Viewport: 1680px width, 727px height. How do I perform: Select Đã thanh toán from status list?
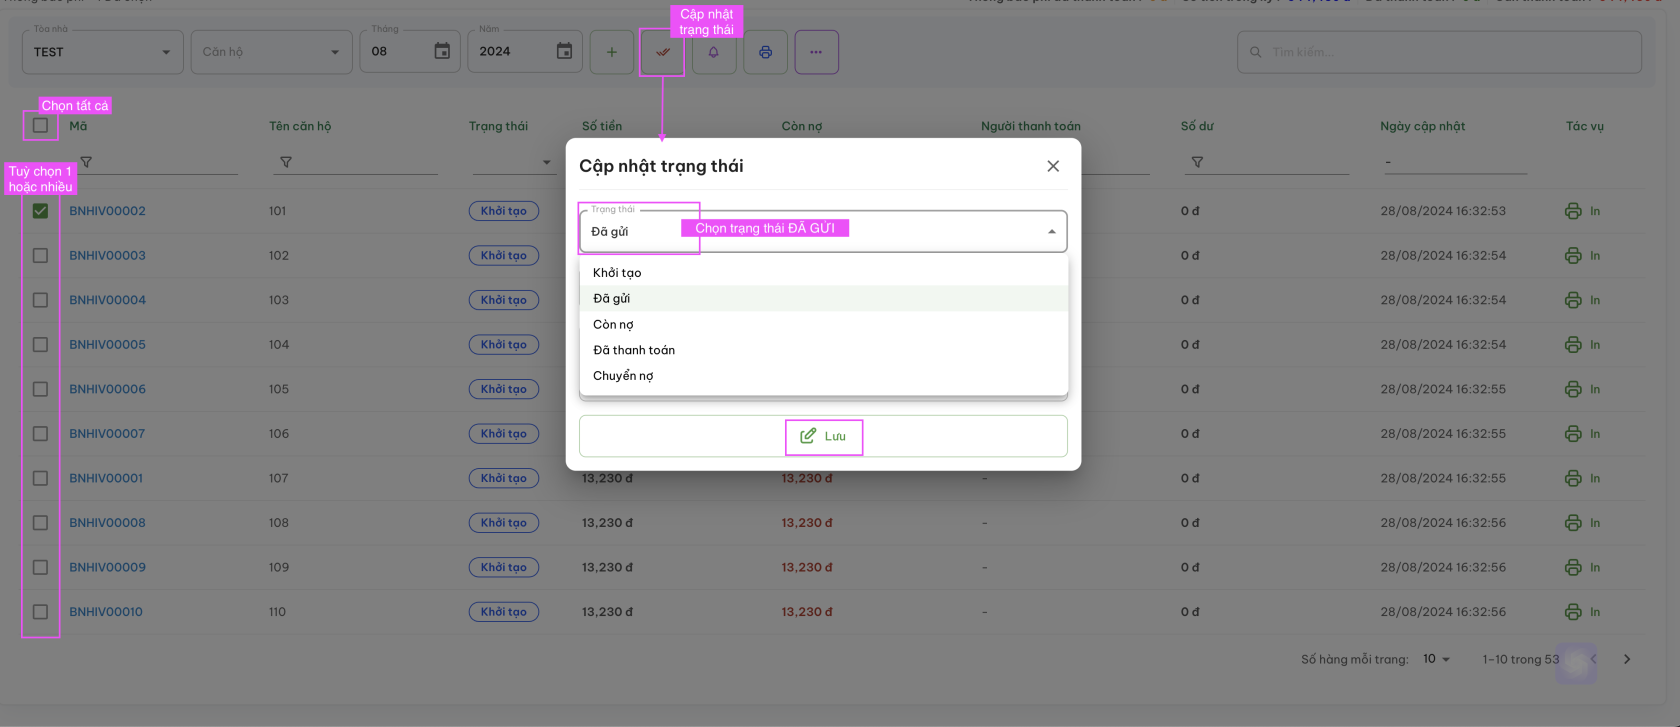pyautogui.click(x=634, y=350)
